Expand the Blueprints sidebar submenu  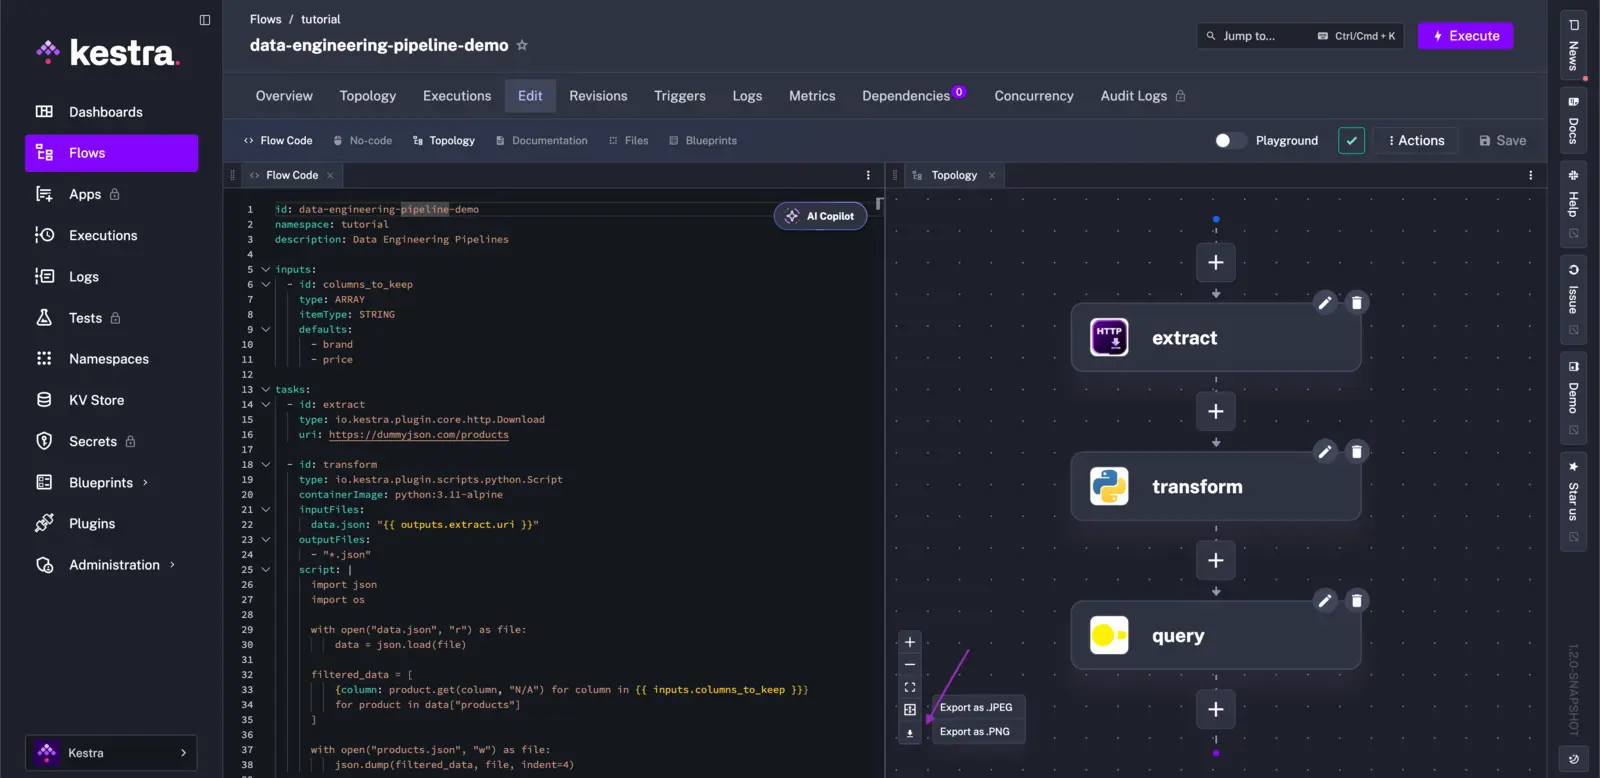[x=145, y=483]
